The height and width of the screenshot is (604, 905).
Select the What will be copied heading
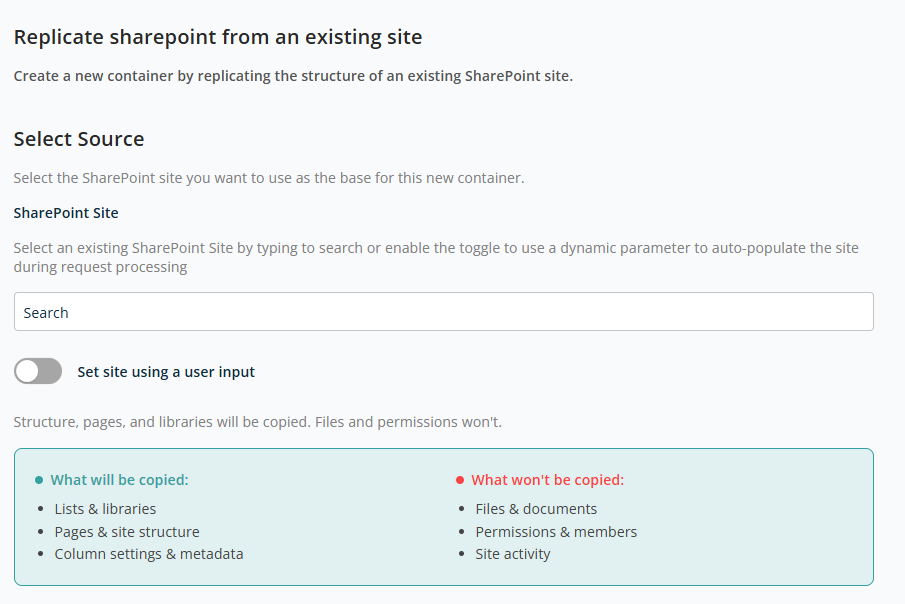(119, 480)
